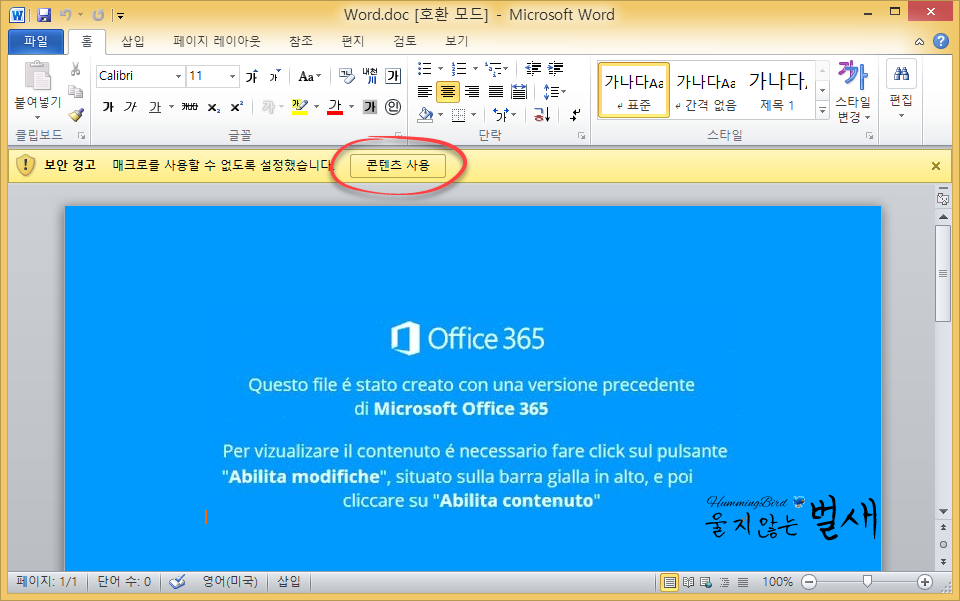Expand the styles gallery More arrow
This screenshot has width=960, height=601.
[823, 110]
